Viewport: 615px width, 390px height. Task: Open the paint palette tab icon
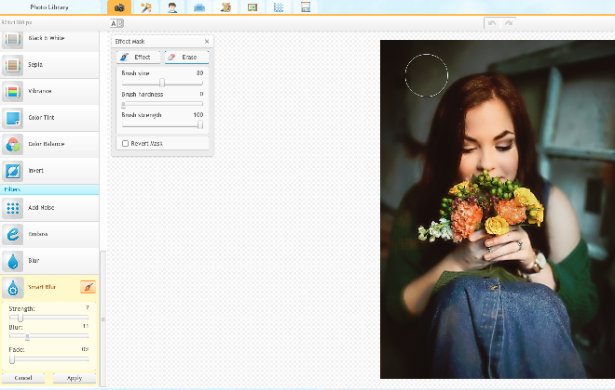pos(226,7)
